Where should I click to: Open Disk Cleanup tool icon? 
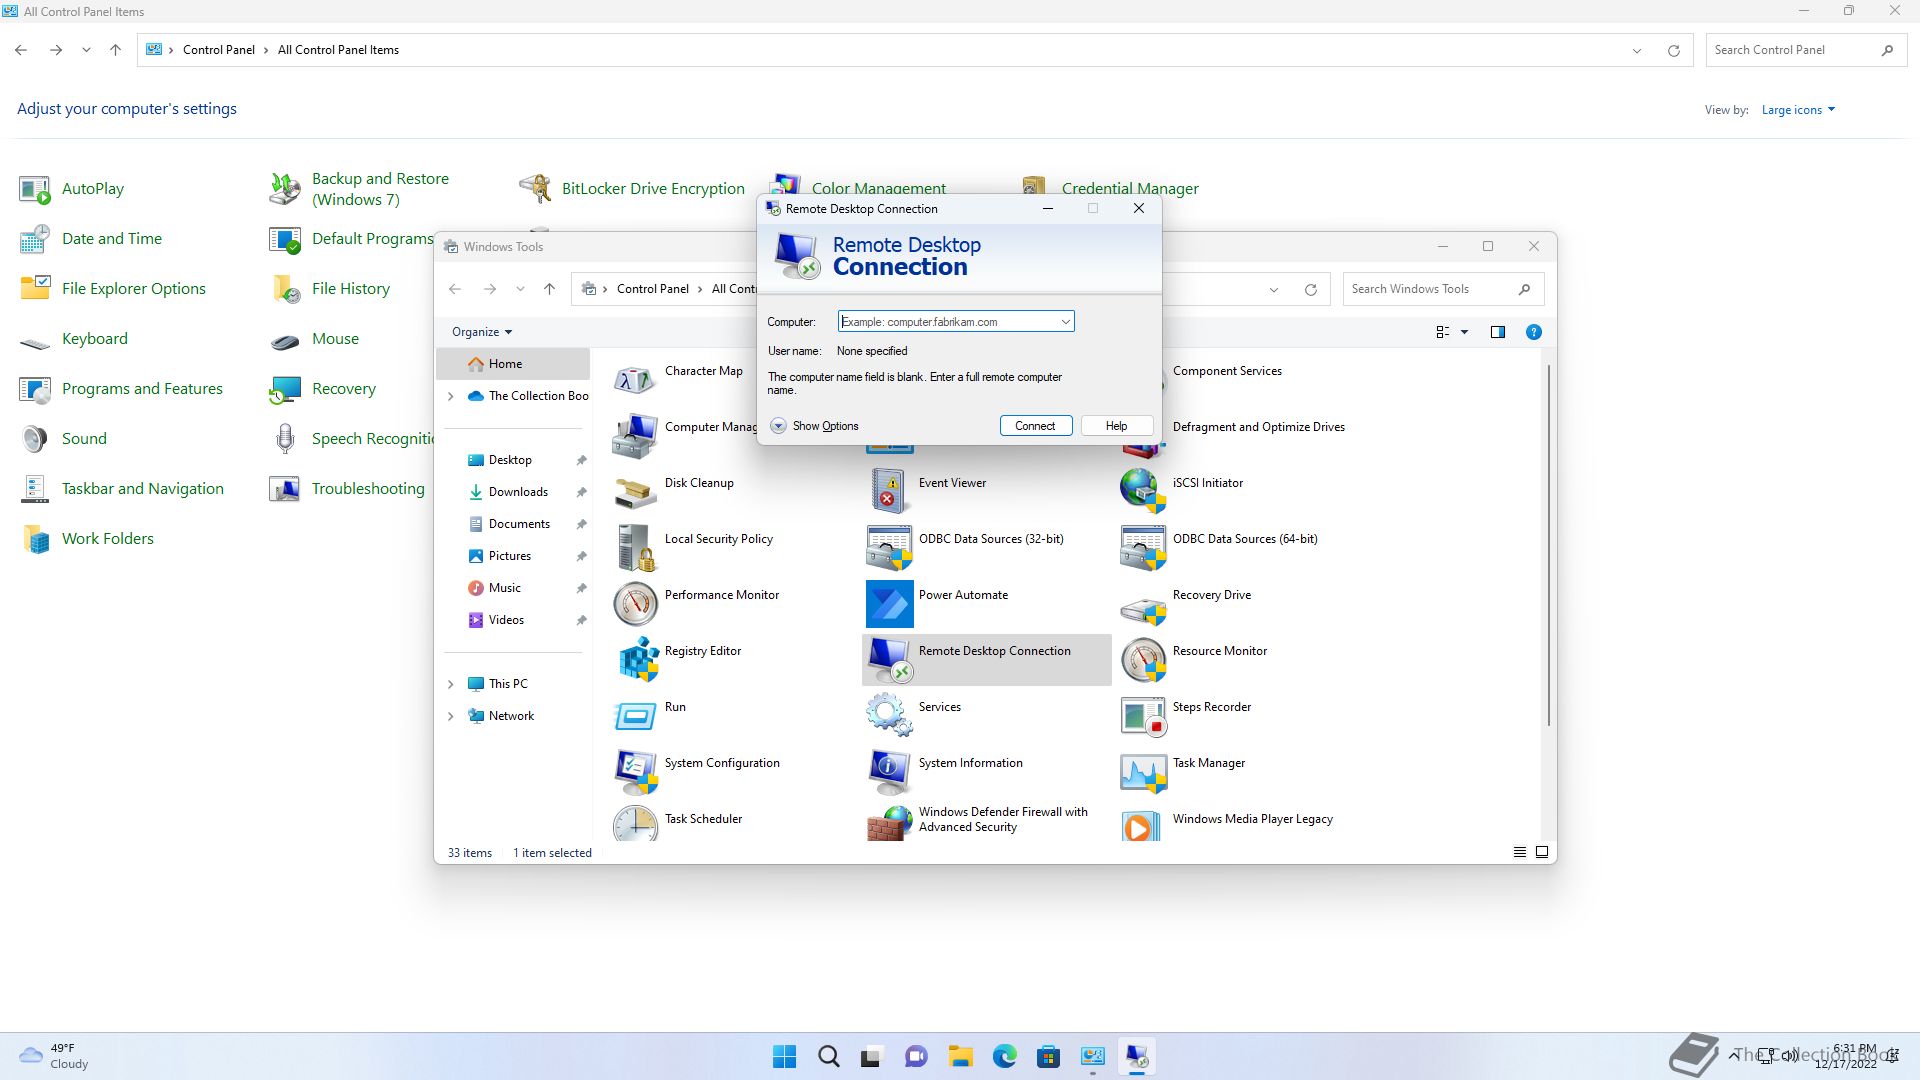(x=636, y=493)
